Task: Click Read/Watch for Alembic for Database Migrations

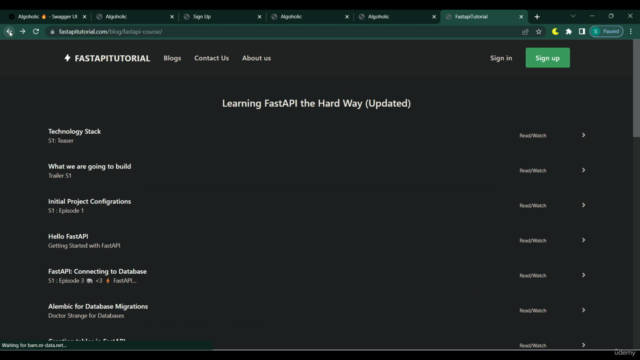Action: pos(533,311)
